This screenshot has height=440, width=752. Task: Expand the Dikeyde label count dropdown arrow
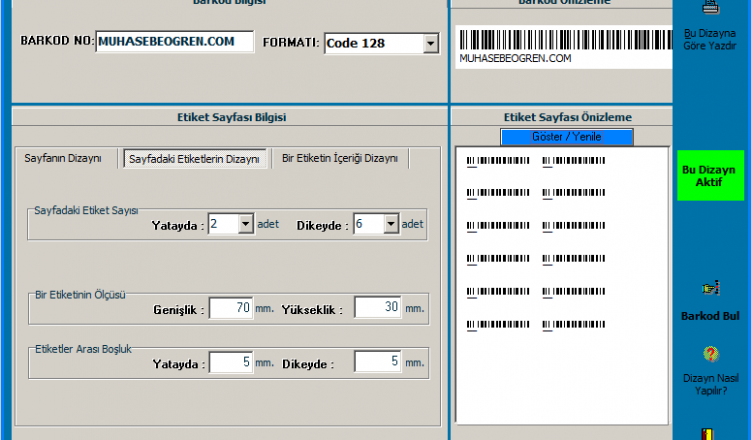(x=391, y=224)
